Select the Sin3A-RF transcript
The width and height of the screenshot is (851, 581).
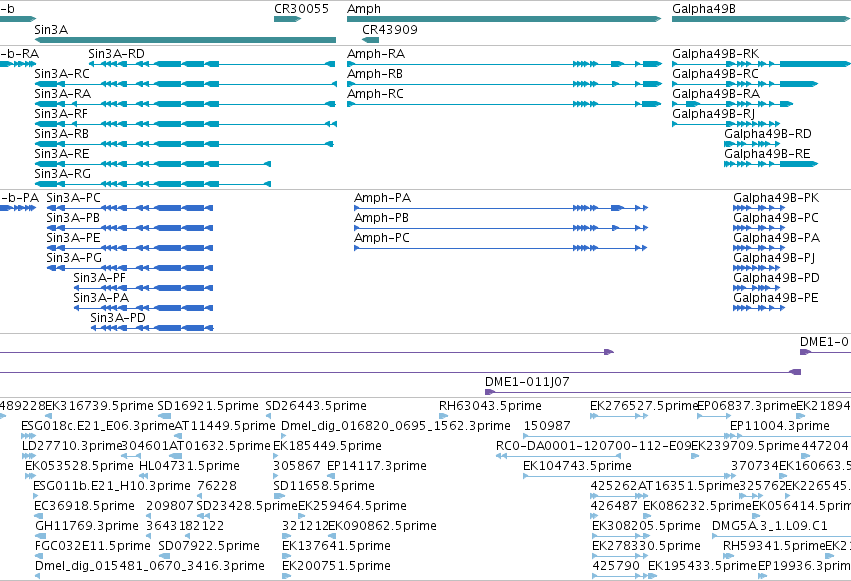pyautogui.click(x=185, y=124)
